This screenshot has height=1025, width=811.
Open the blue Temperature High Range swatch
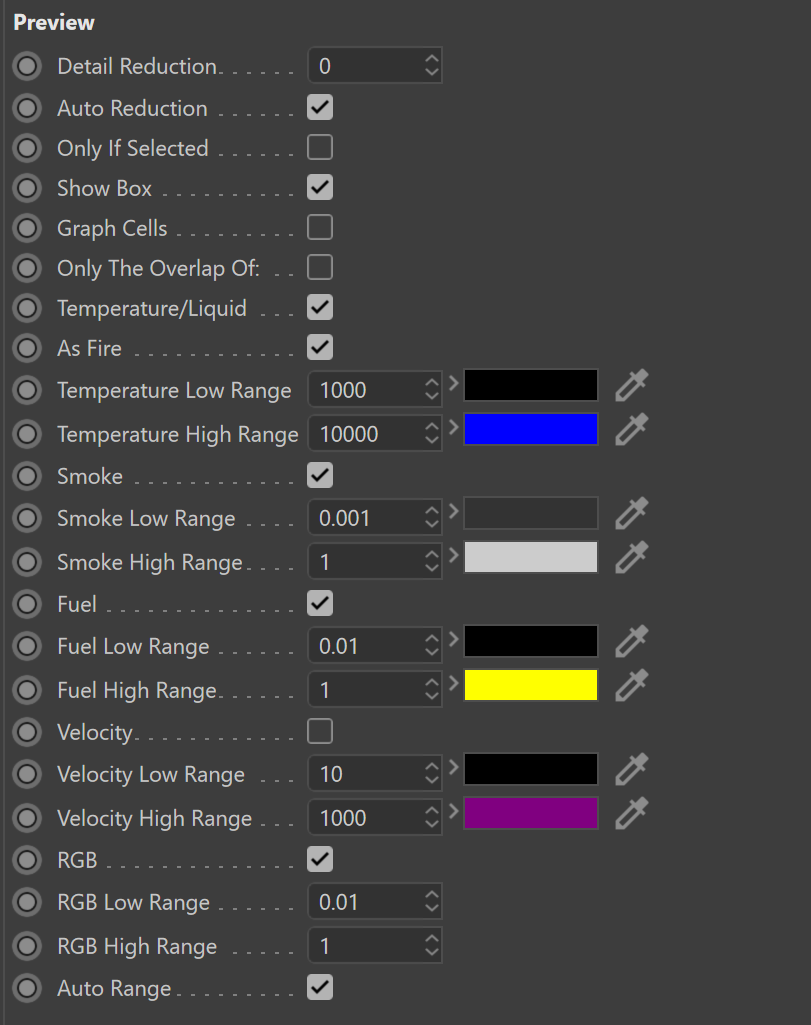click(531, 429)
